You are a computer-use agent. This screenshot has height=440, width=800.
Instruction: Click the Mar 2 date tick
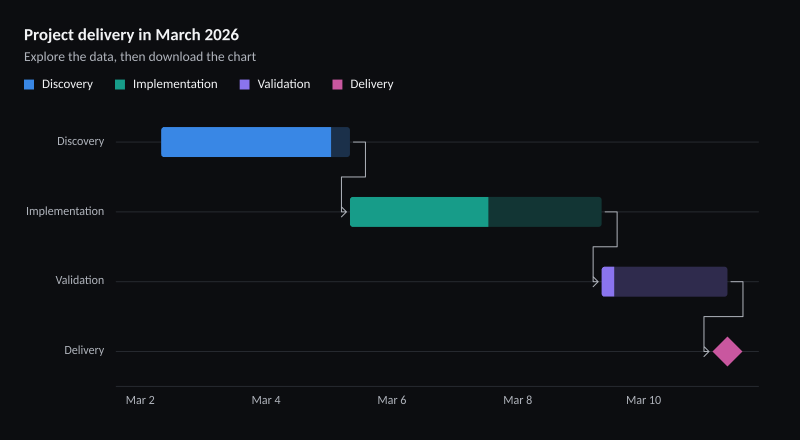click(x=140, y=400)
